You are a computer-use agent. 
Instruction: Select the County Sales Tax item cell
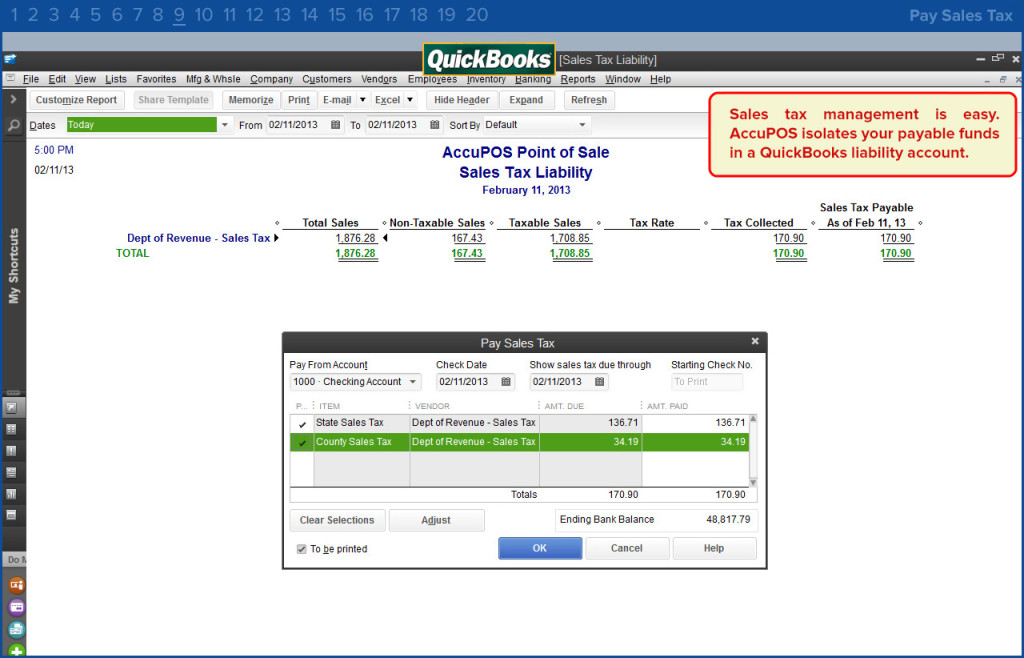362,442
